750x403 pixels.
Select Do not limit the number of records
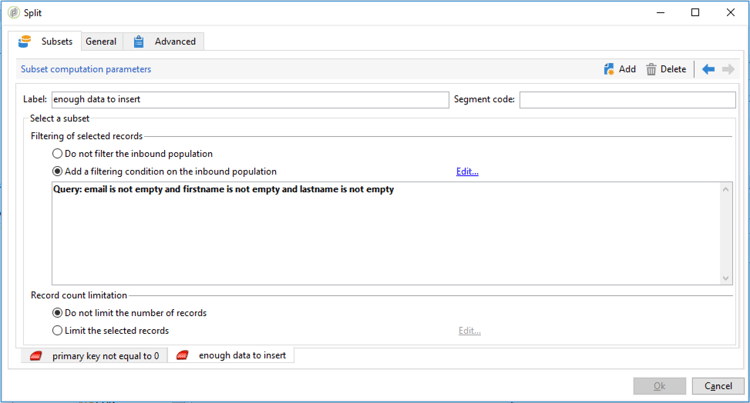click(57, 313)
